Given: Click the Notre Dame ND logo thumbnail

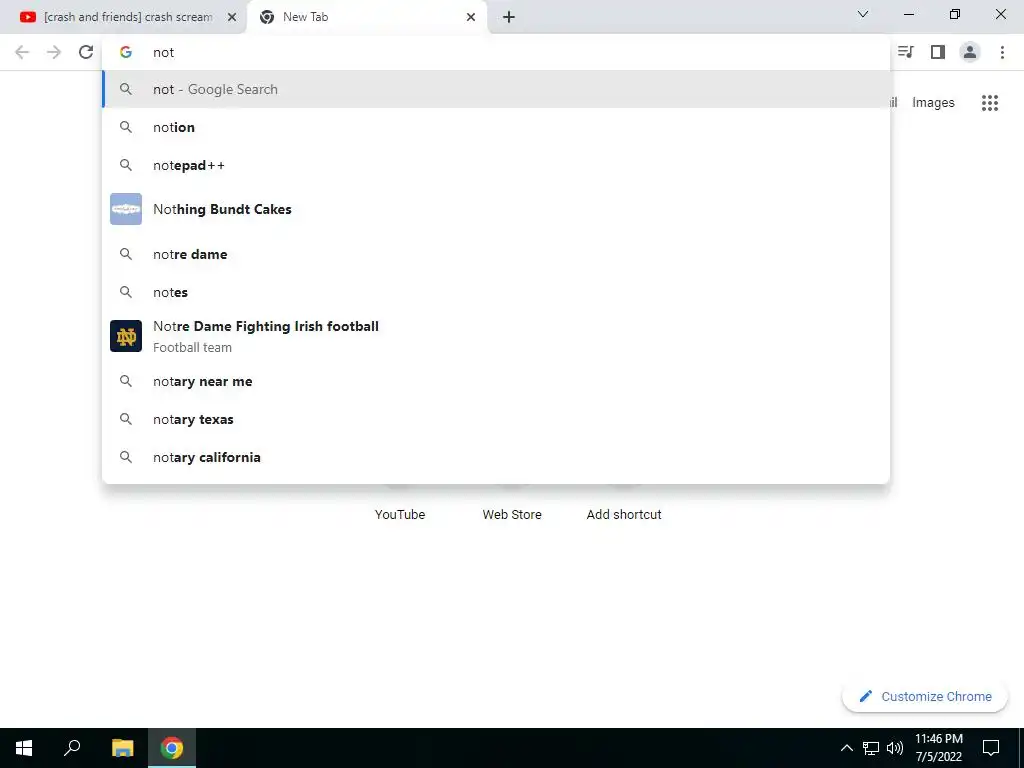Looking at the screenshot, I should 126,336.
